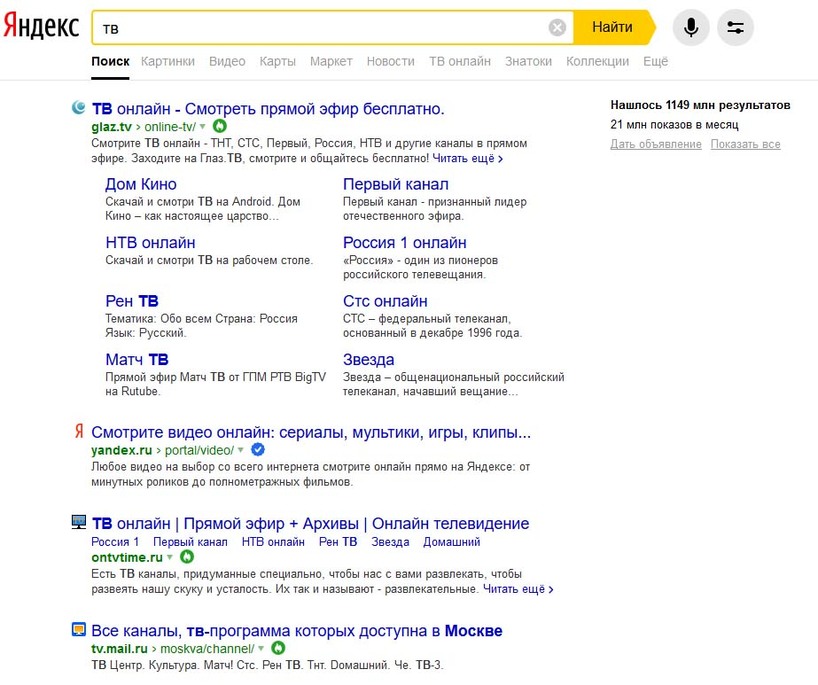Open the Россия 1 онлайн sitelink

tap(404, 243)
